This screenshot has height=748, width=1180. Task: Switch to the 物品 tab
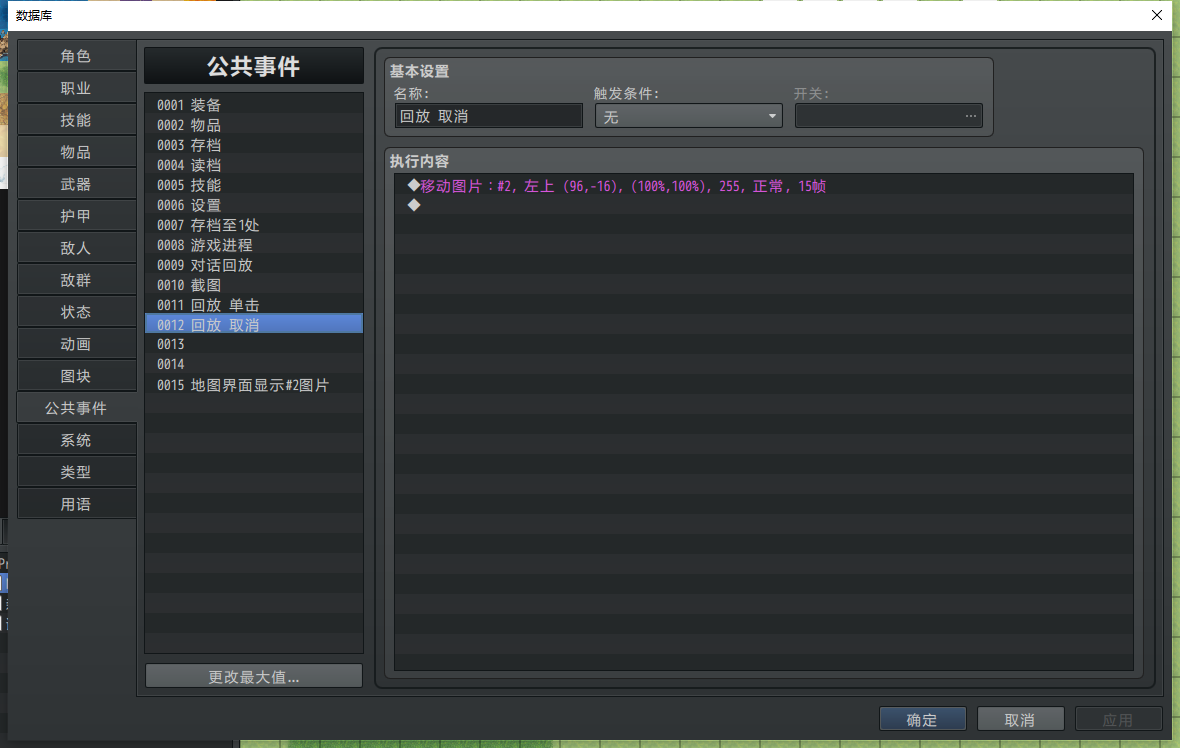click(x=76, y=152)
